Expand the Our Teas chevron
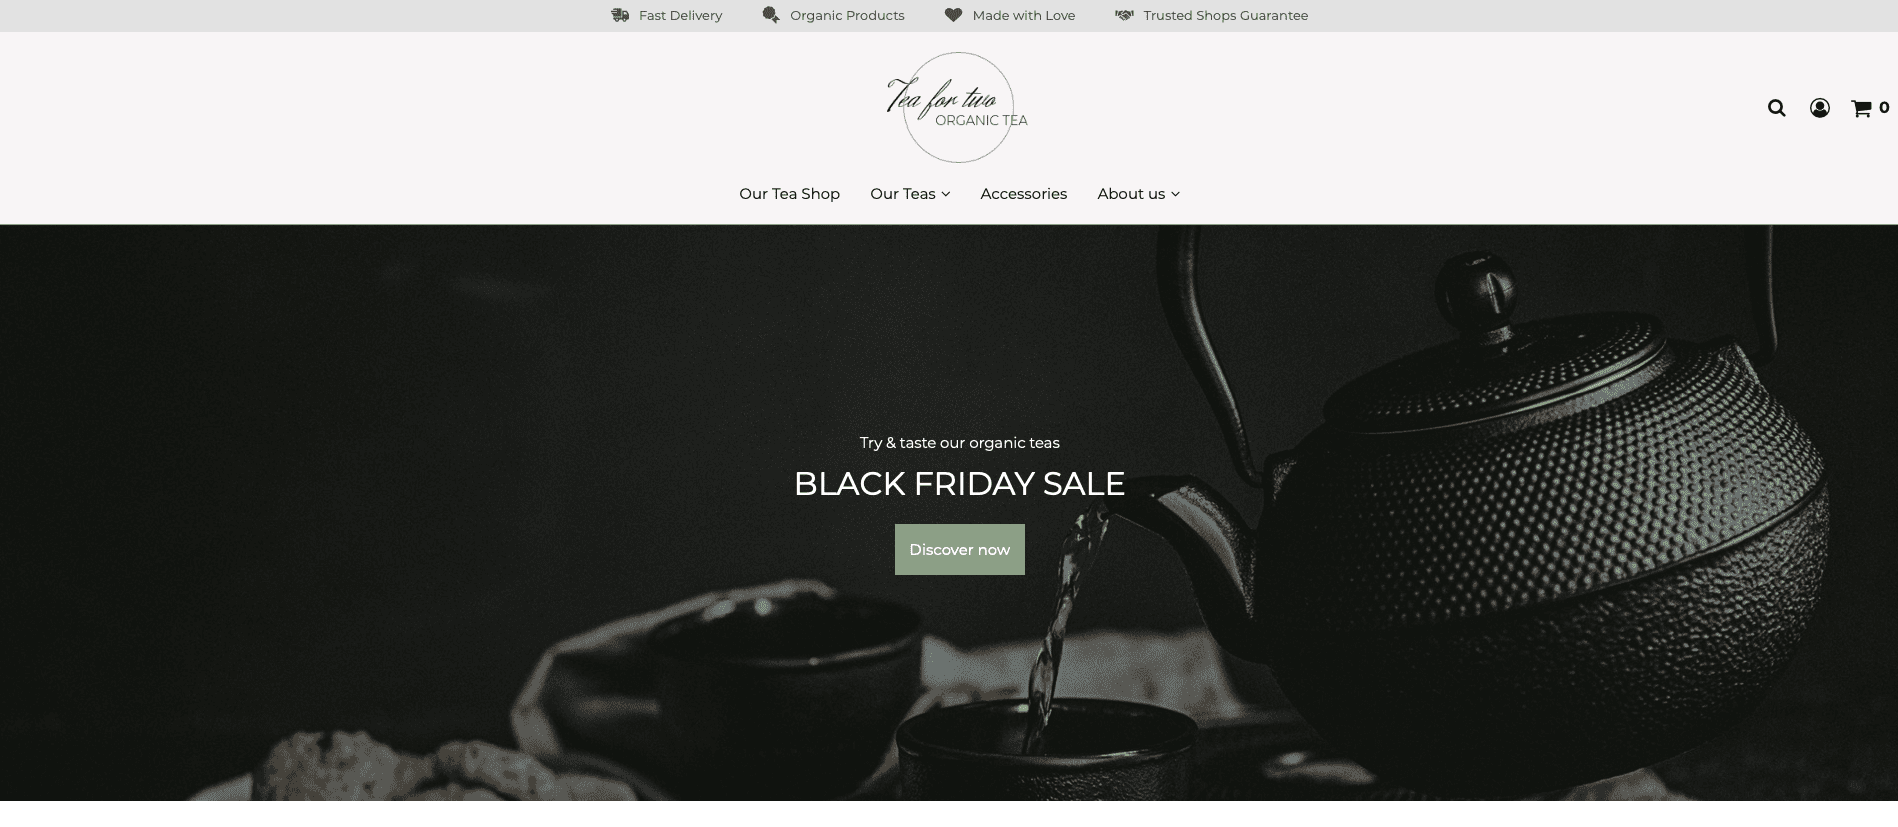The height and width of the screenshot is (827, 1898). click(x=946, y=194)
